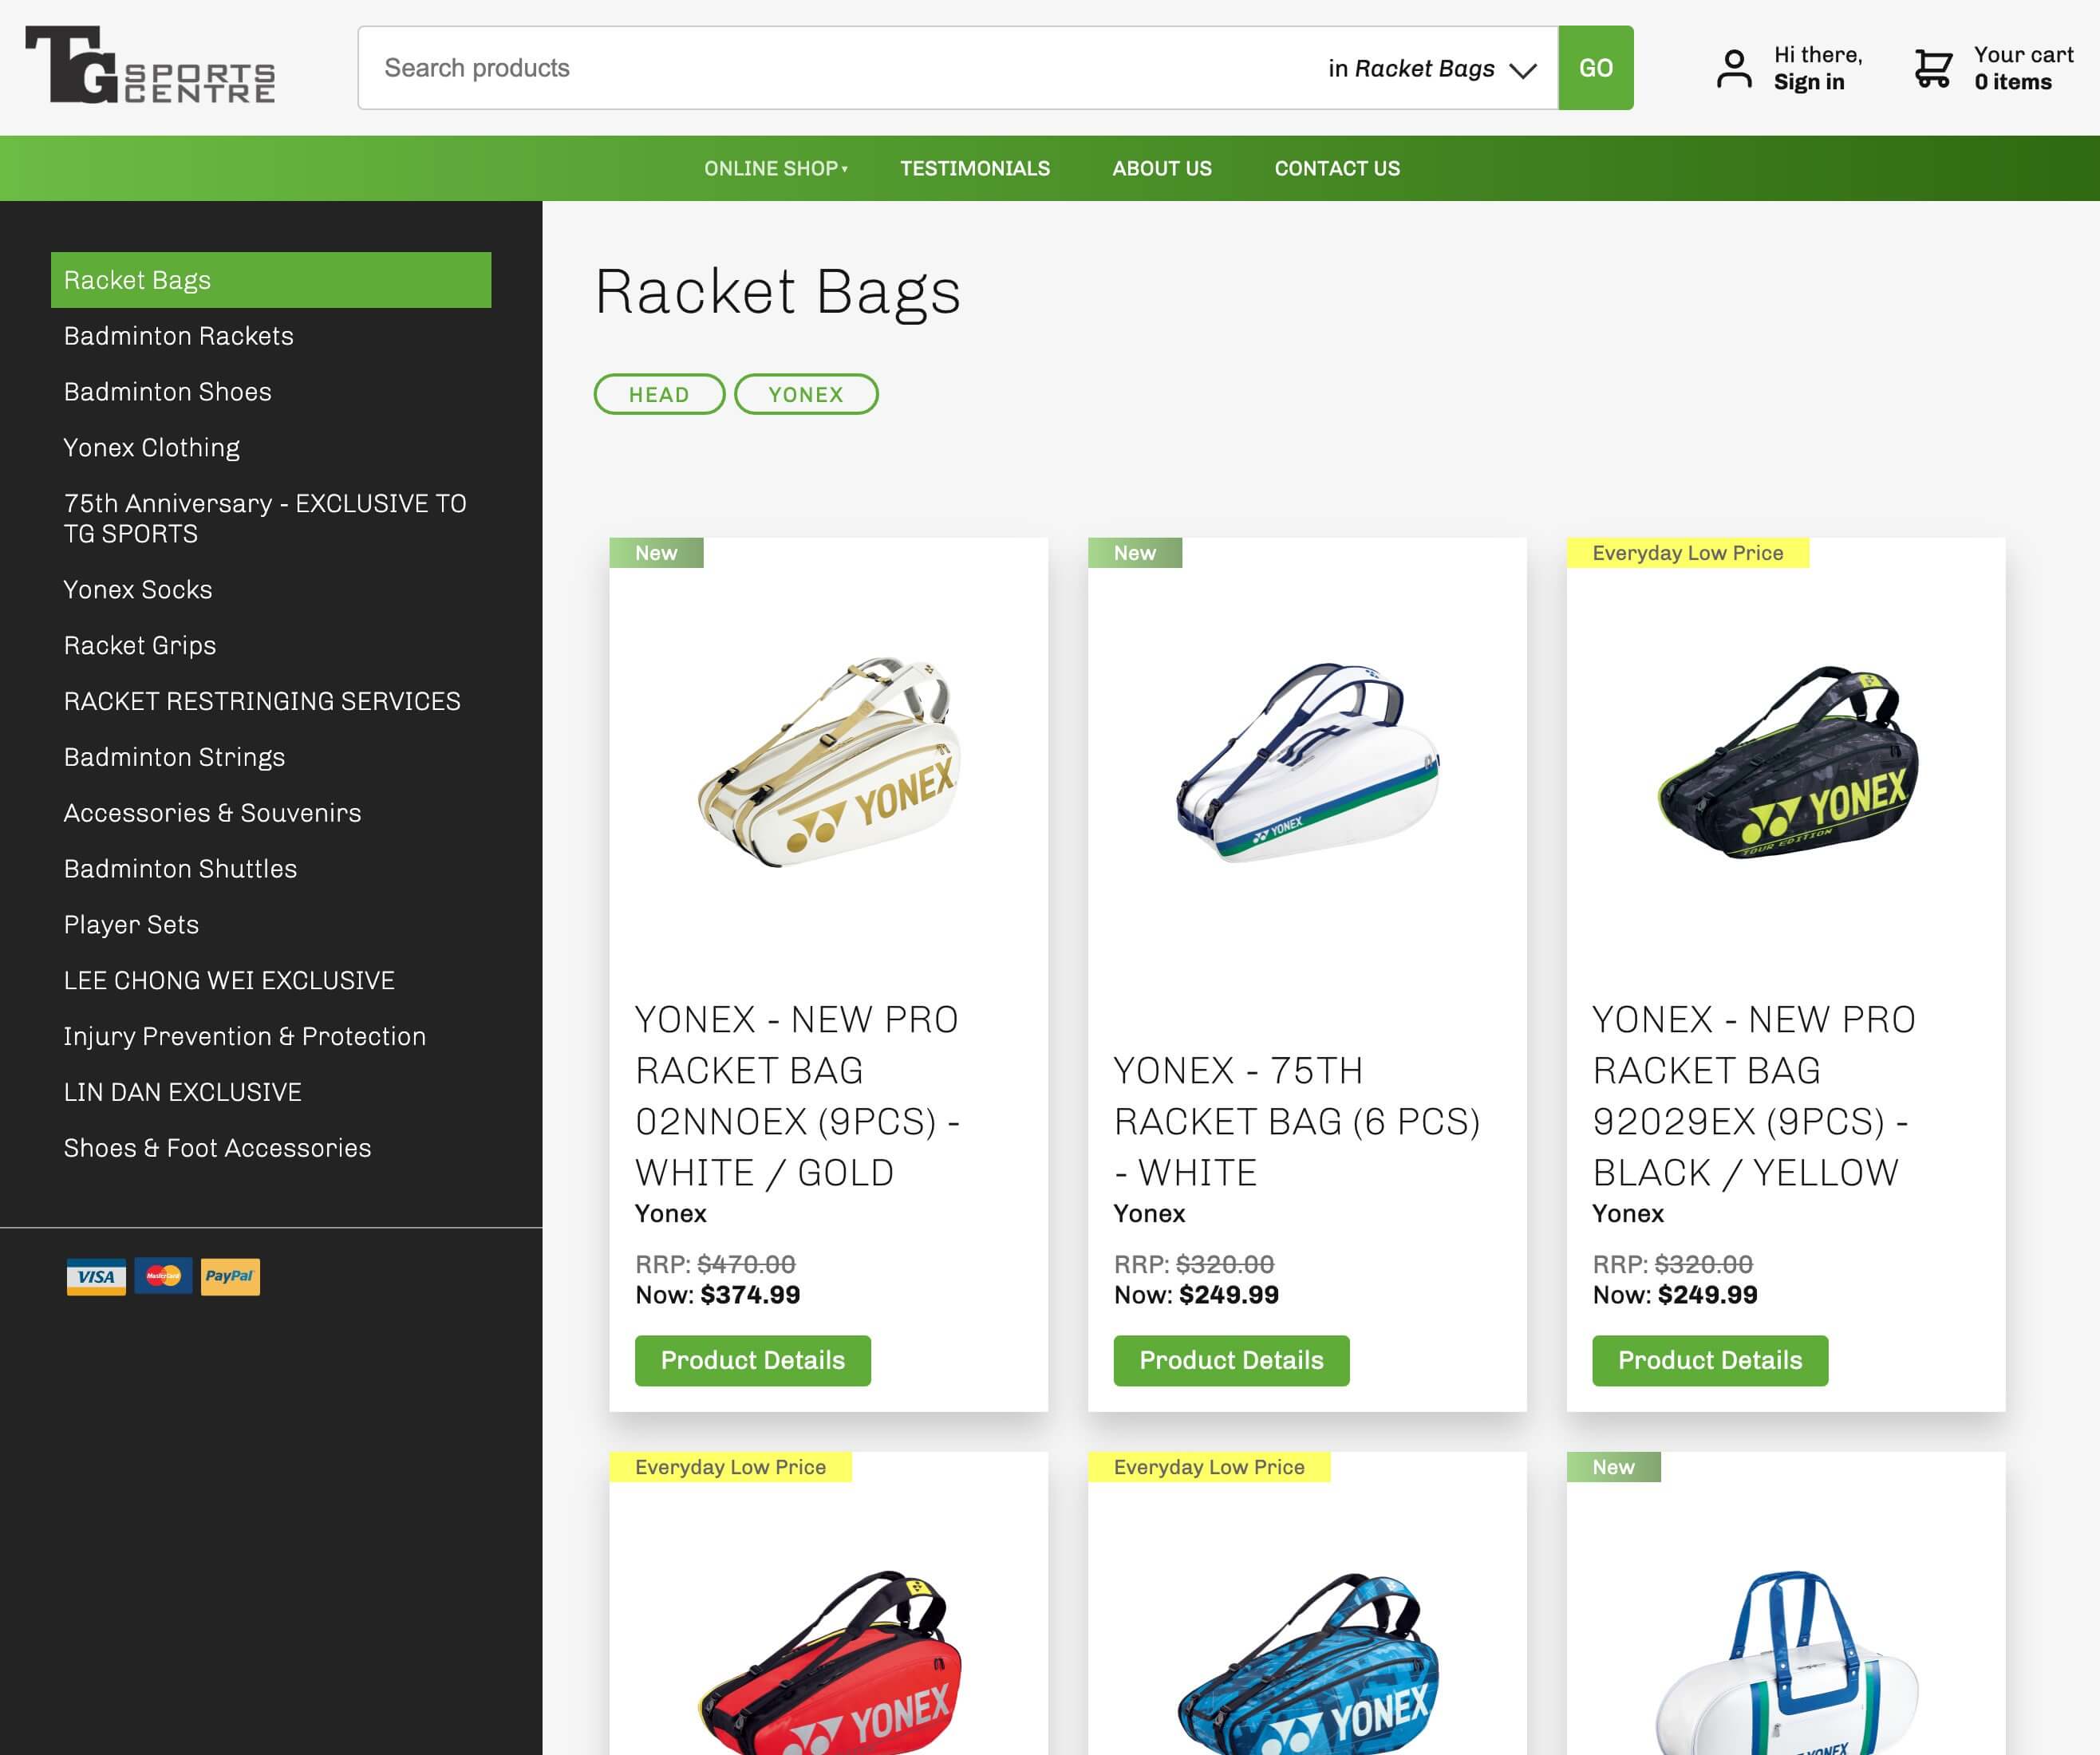Open the black/yellow Yonex bag image
Viewport: 2100px width, 1755px height.
click(x=1786, y=762)
